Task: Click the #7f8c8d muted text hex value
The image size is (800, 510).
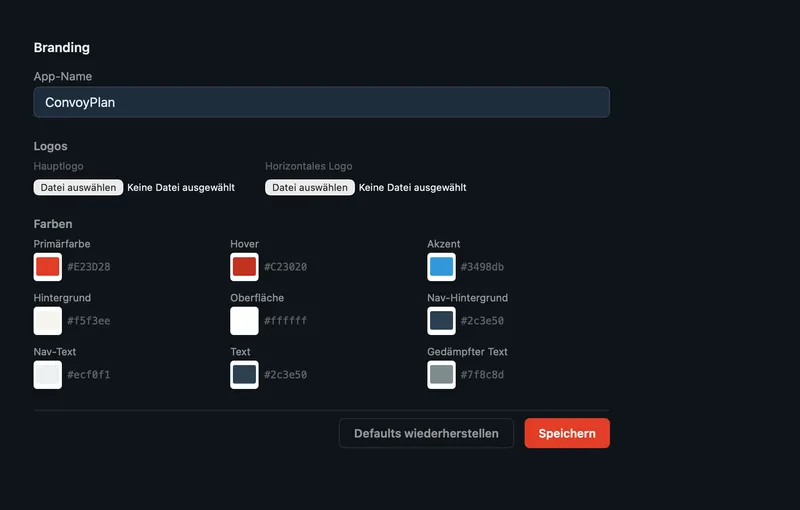Action: tap(482, 375)
